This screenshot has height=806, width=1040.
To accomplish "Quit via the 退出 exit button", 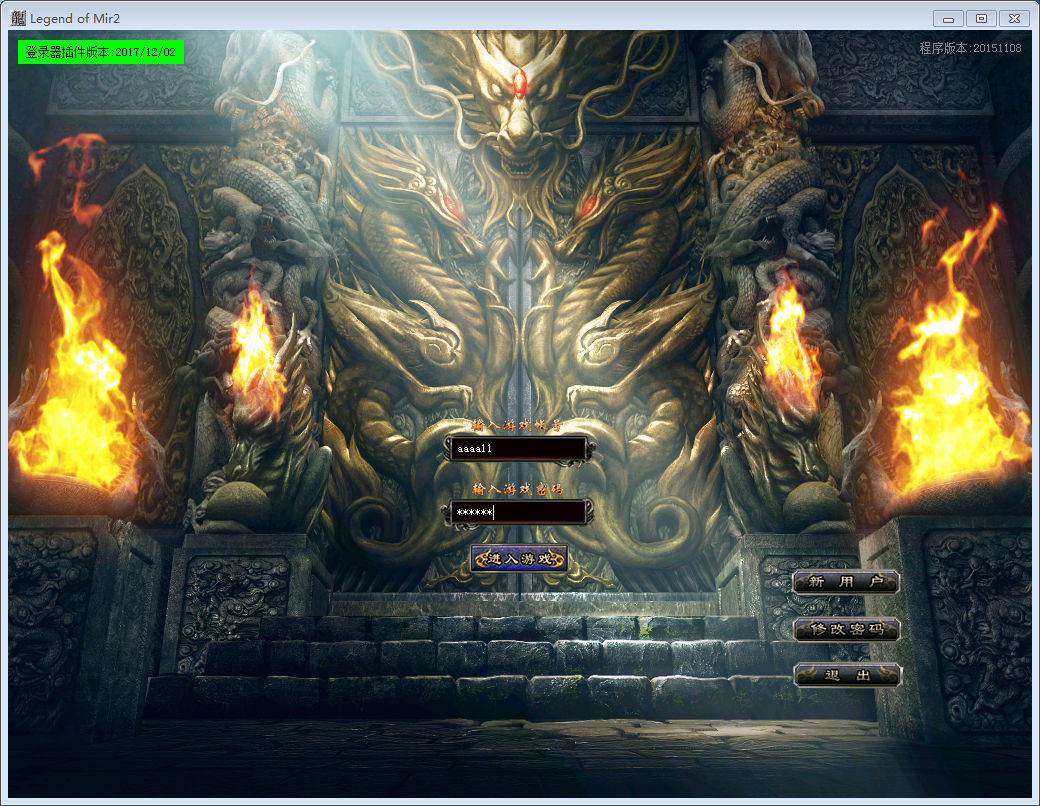I will point(846,675).
